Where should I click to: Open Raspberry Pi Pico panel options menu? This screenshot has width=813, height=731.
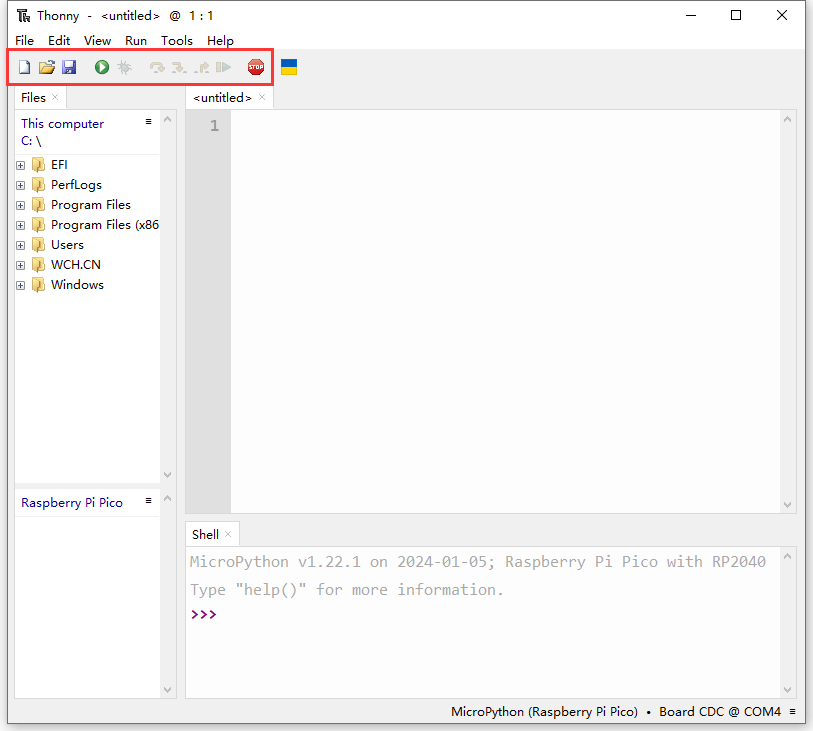(148, 501)
